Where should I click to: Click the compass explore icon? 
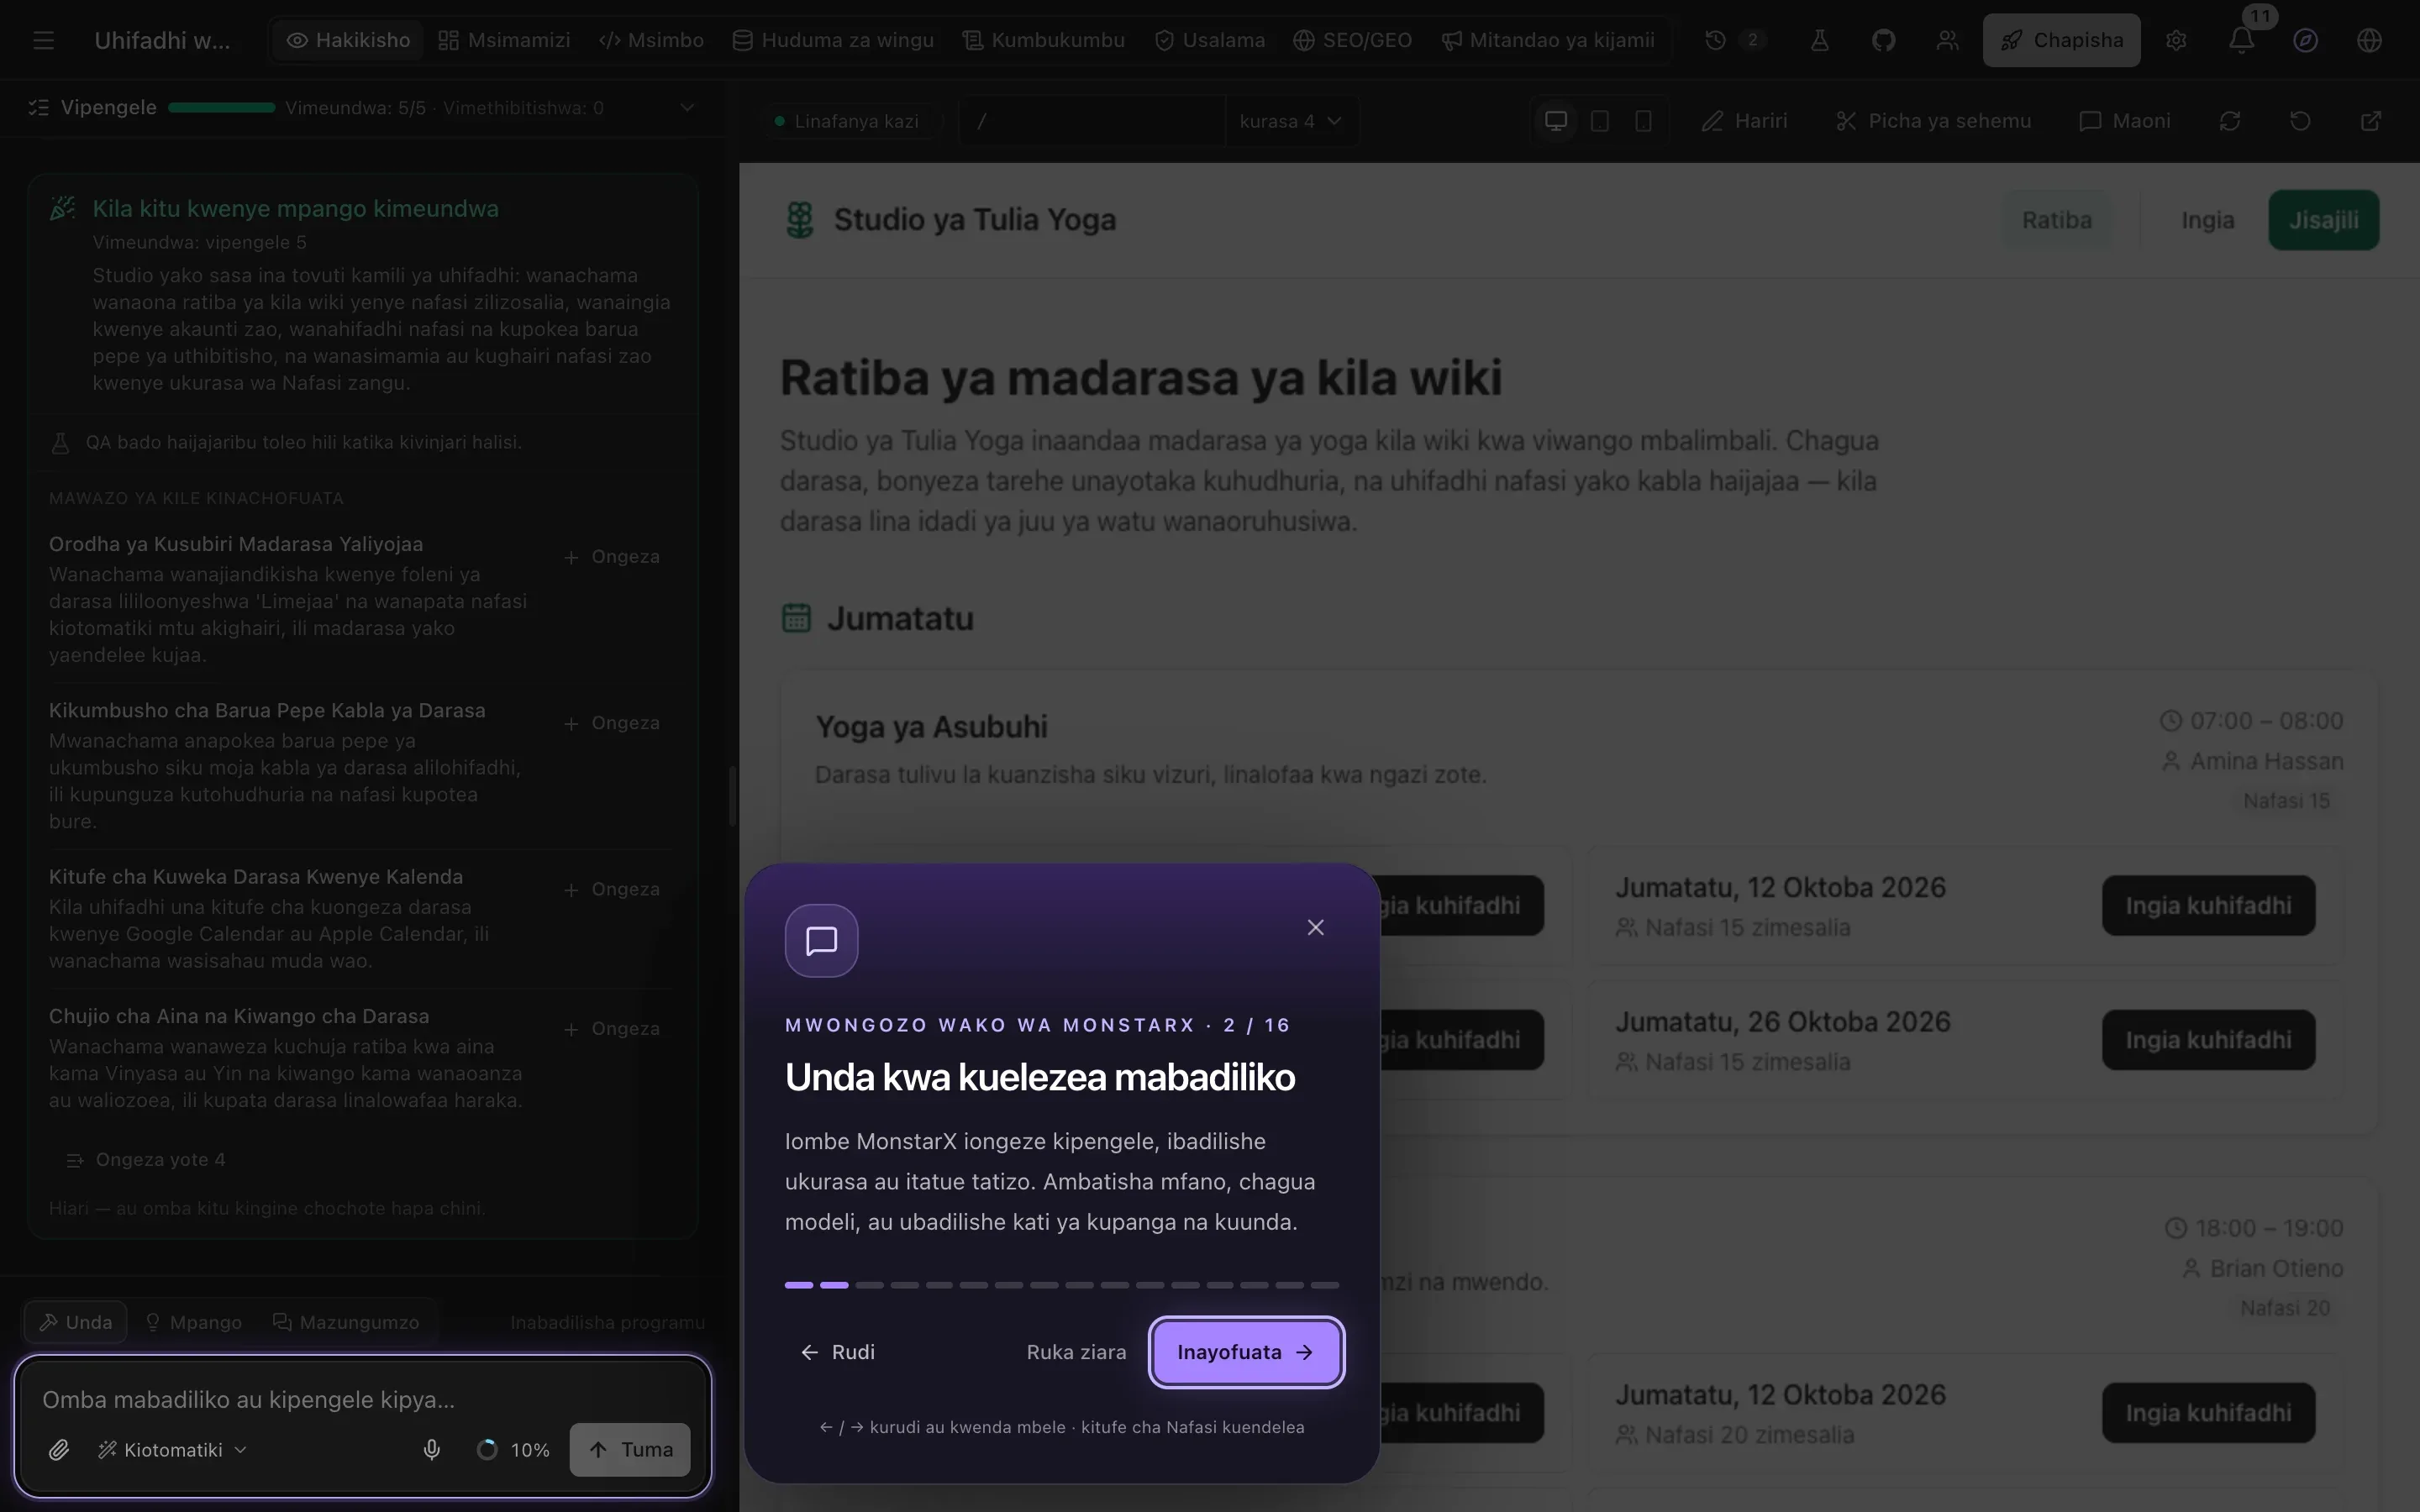(x=2305, y=40)
